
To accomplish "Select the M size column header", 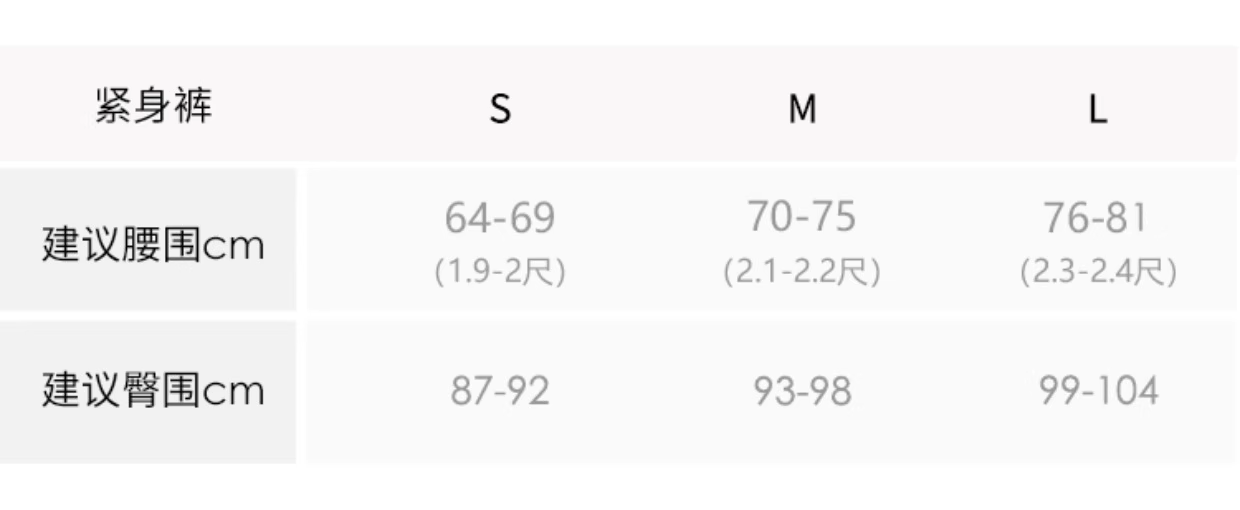I will click(802, 108).
